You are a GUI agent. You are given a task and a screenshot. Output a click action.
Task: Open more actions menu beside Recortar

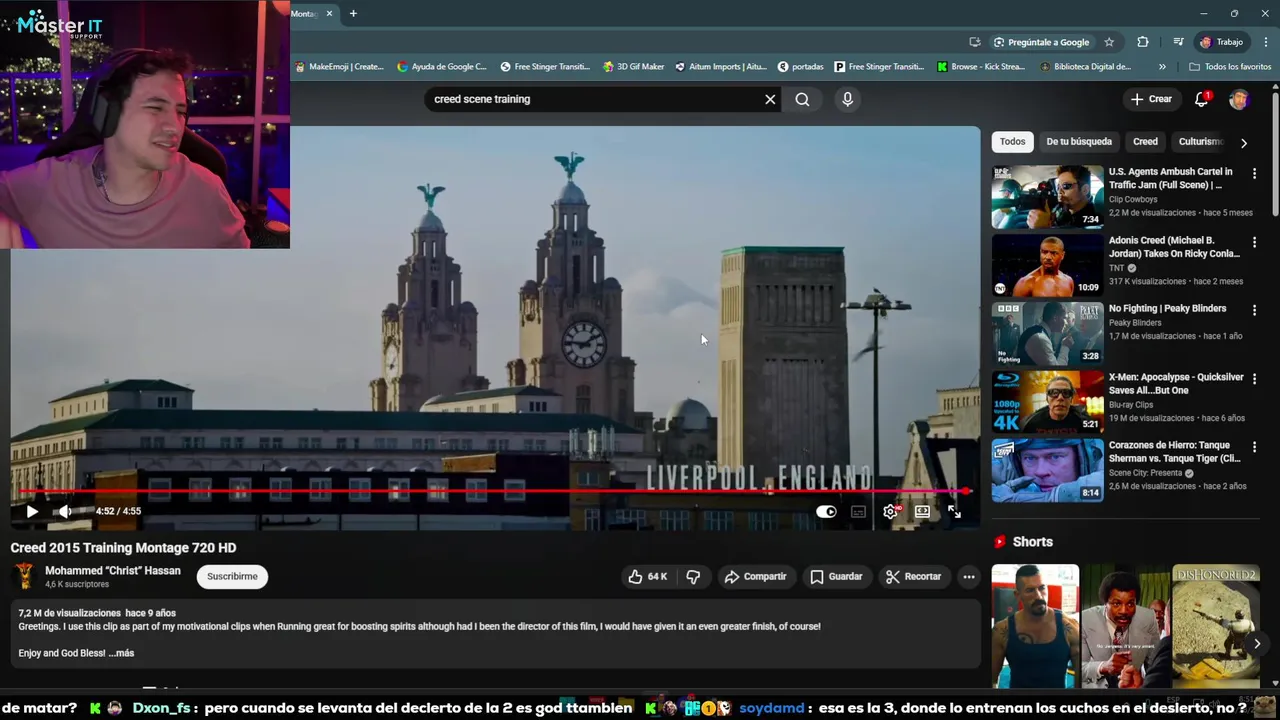[968, 576]
